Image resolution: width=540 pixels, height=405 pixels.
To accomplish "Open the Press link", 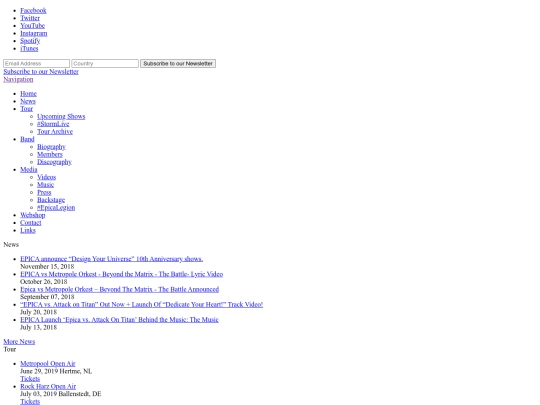I will point(44,192).
